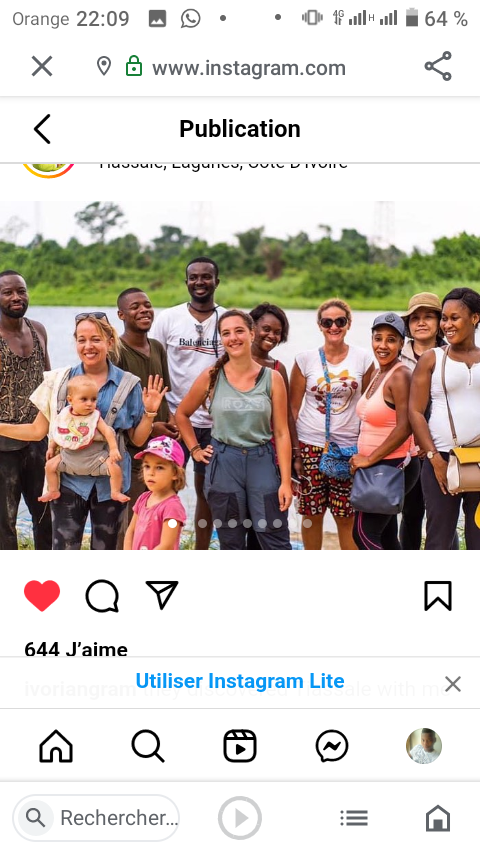
Task: Dismiss the Instagram Lite banner
Action: pos(453,684)
